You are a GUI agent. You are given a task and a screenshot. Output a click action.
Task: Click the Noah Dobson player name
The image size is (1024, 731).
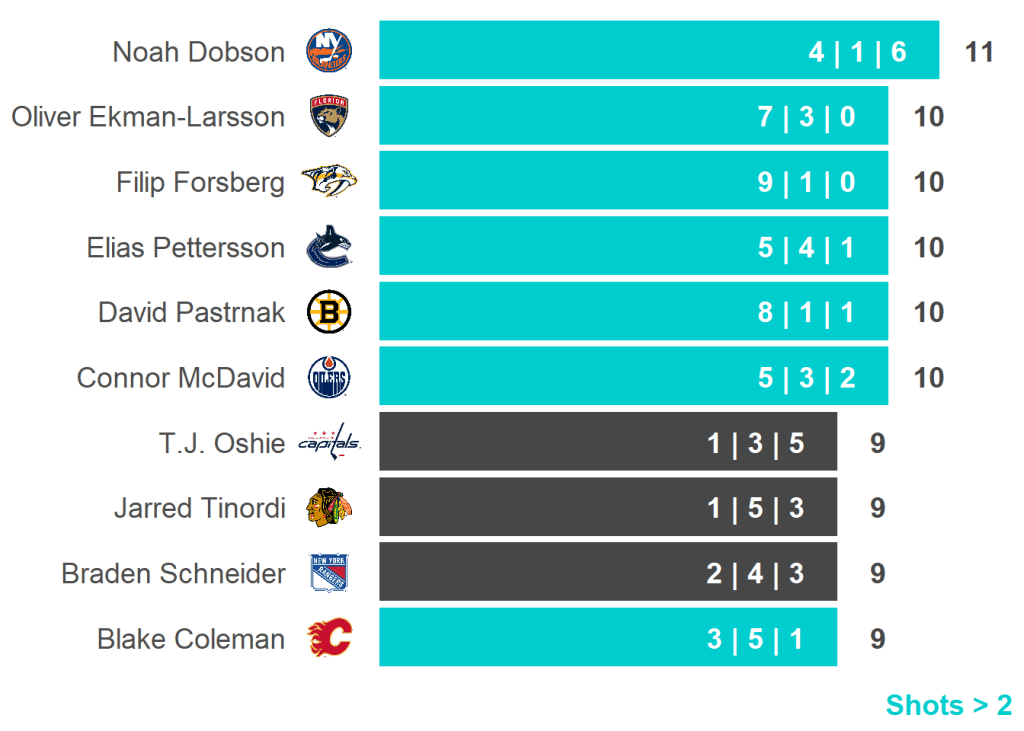click(198, 52)
